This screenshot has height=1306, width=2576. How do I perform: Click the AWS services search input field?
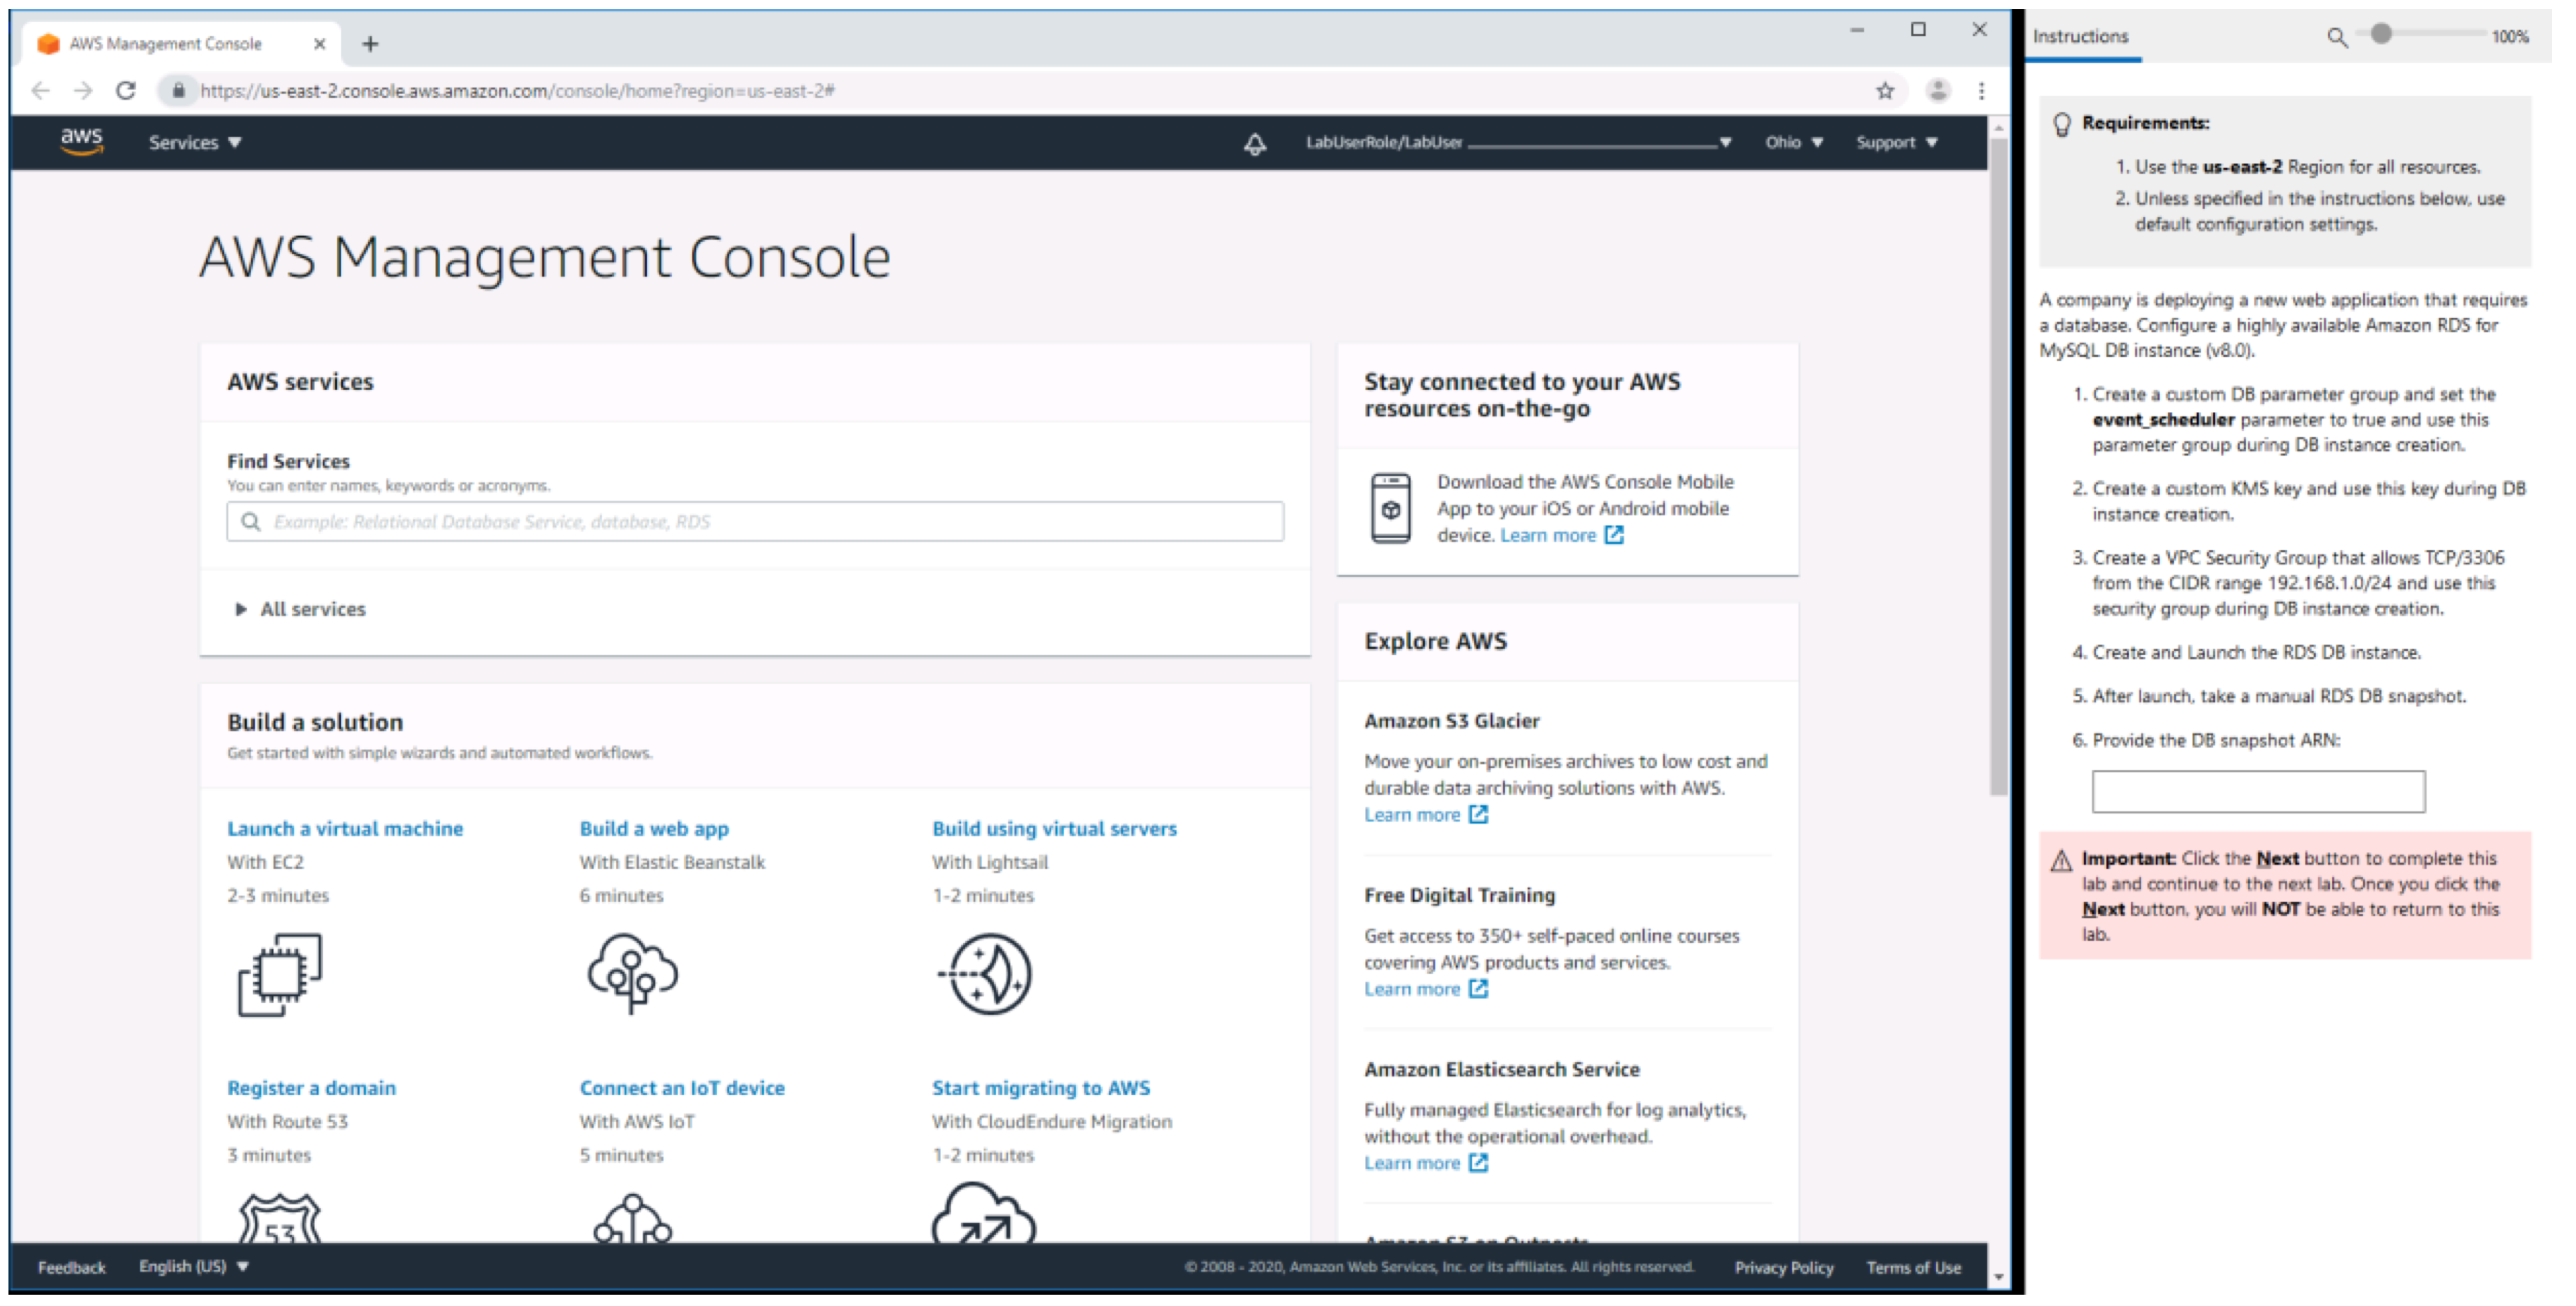click(x=771, y=520)
